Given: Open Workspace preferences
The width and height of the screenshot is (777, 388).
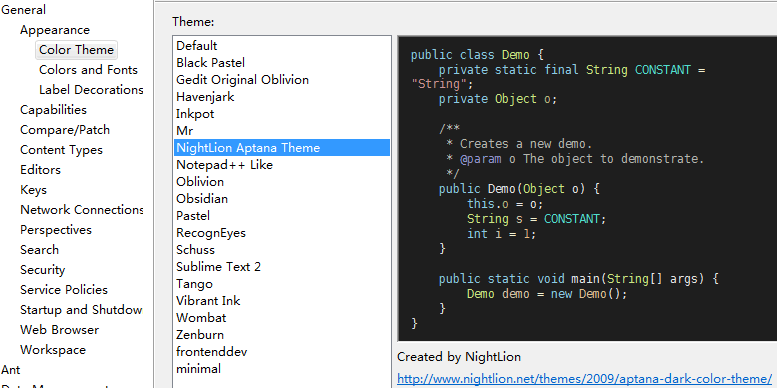Looking at the screenshot, I should (53, 349).
